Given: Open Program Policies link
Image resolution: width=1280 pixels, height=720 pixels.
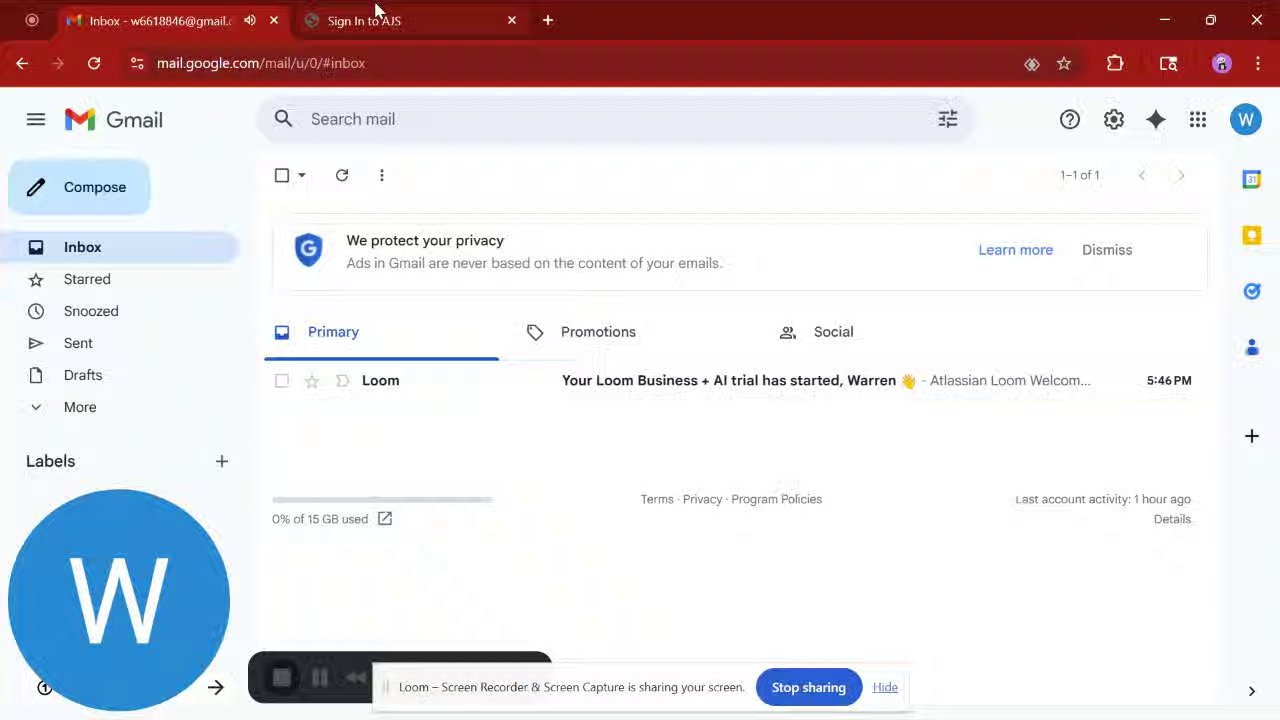Looking at the screenshot, I should 776,499.
